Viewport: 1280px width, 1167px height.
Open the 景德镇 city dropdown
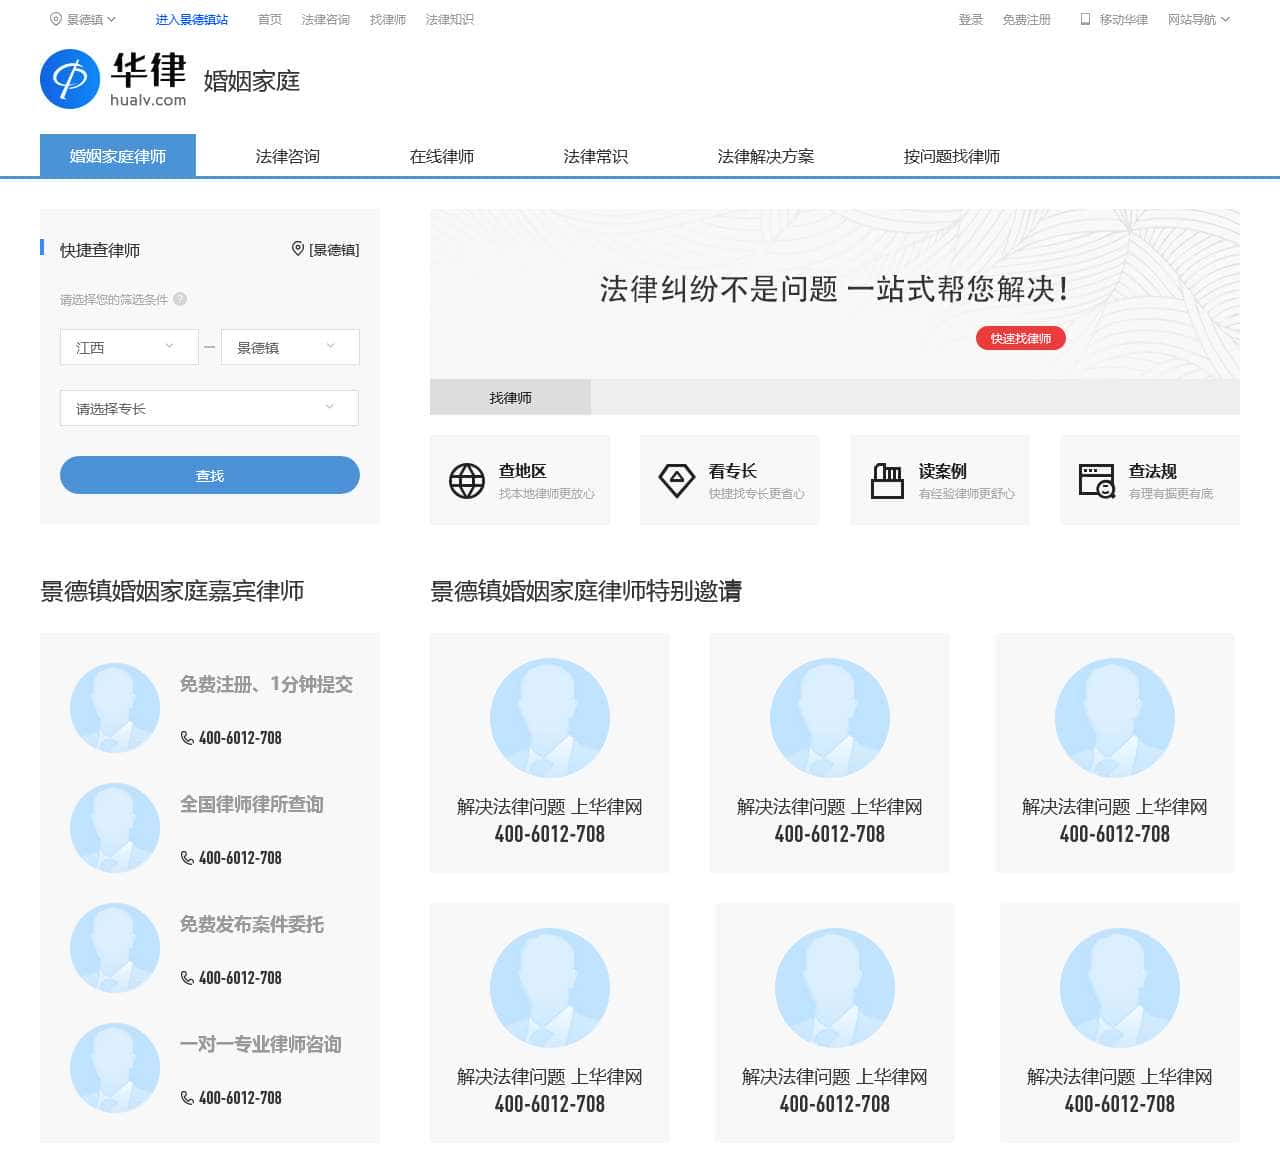coord(289,347)
